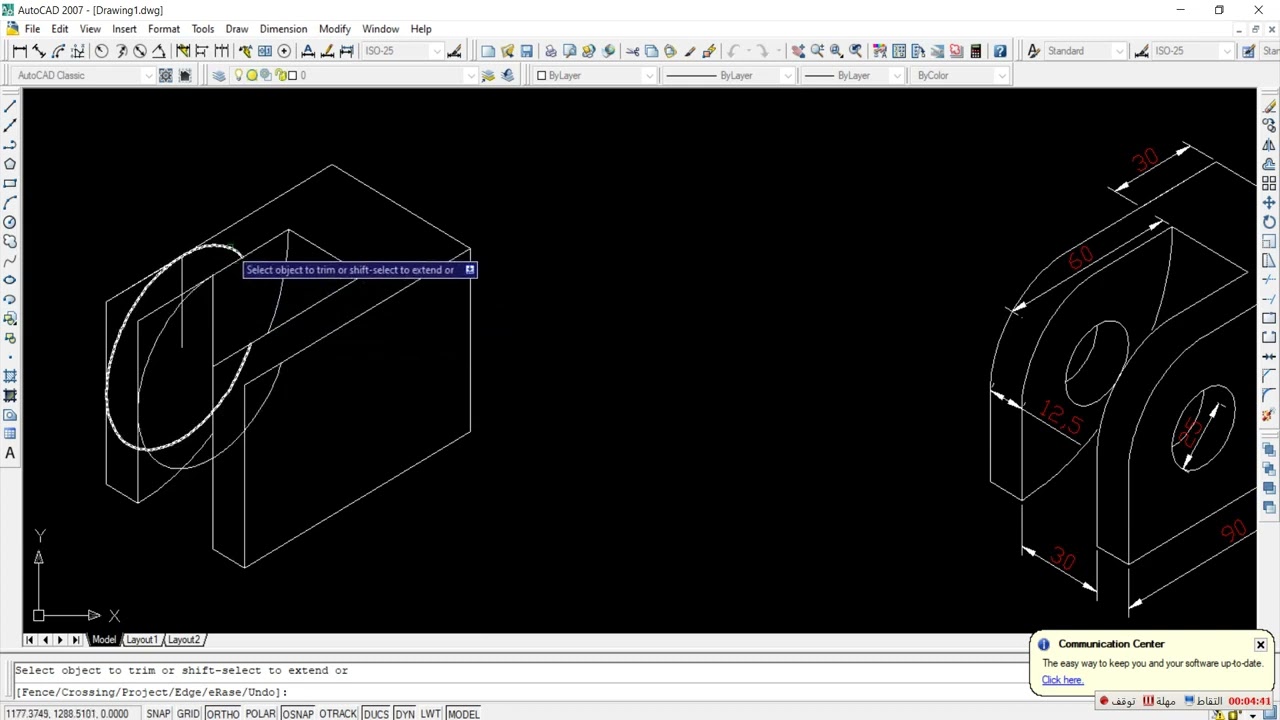Toggle GRID display in status bar

point(188,713)
